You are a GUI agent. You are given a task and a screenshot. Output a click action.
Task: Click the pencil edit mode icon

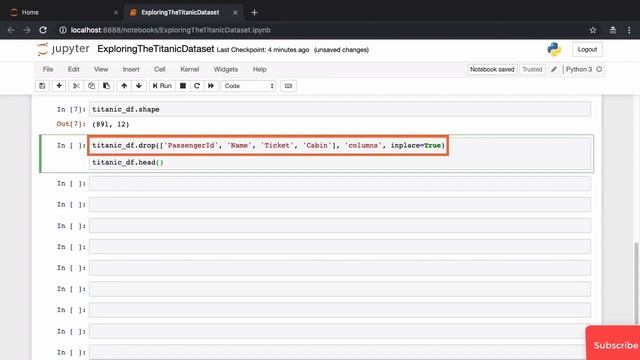click(554, 69)
